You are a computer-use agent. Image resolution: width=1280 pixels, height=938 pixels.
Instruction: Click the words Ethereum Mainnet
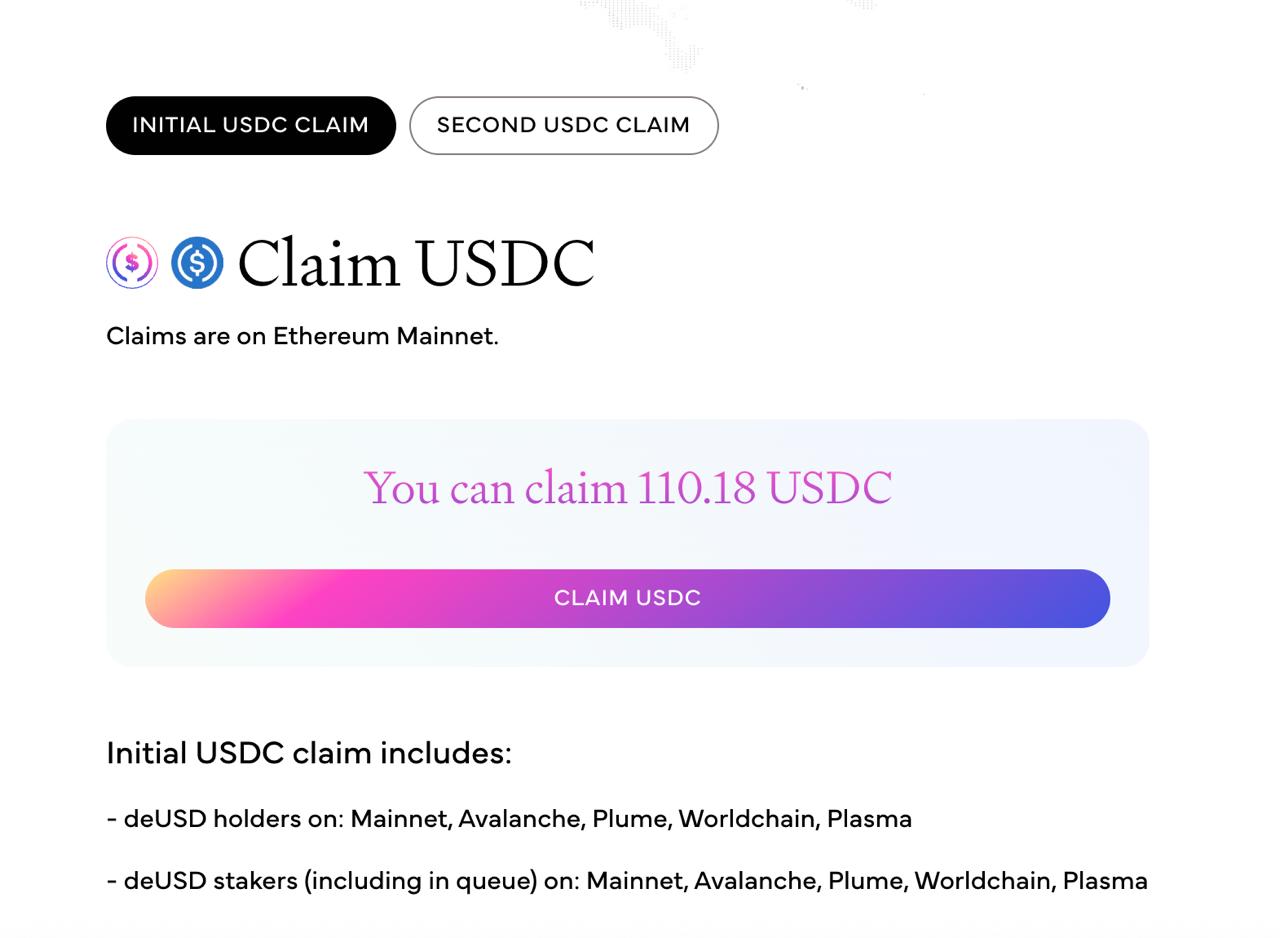pyautogui.click(x=385, y=336)
